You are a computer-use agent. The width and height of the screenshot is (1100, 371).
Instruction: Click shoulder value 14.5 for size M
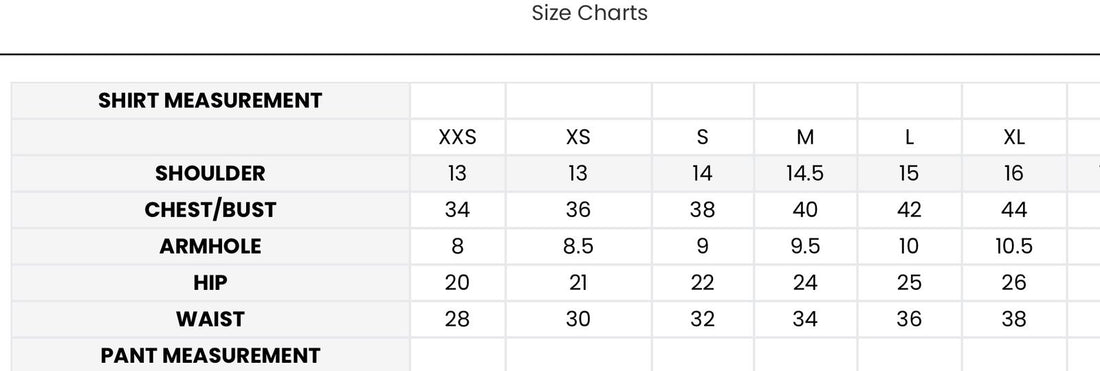(805, 173)
